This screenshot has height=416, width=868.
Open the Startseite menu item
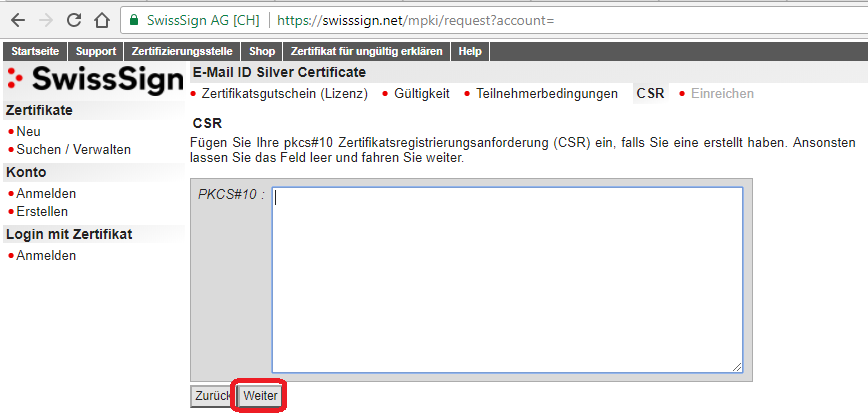click(x=35, y=52)
